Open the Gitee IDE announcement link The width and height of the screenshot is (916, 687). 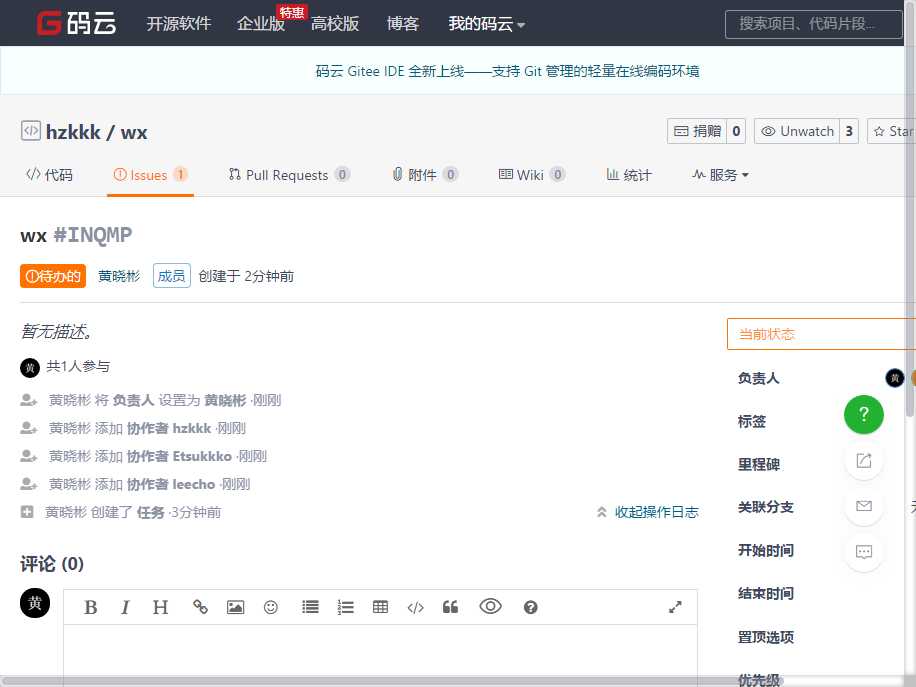tap(507, 71)
